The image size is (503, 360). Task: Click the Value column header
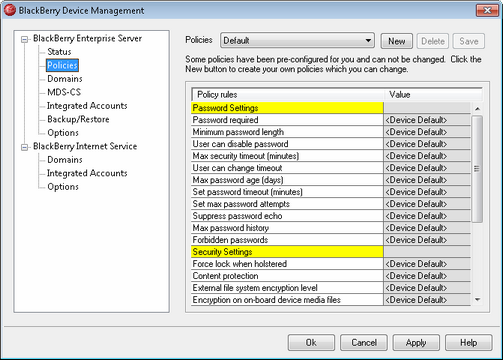pyautogui.click(x=433, y=95)
